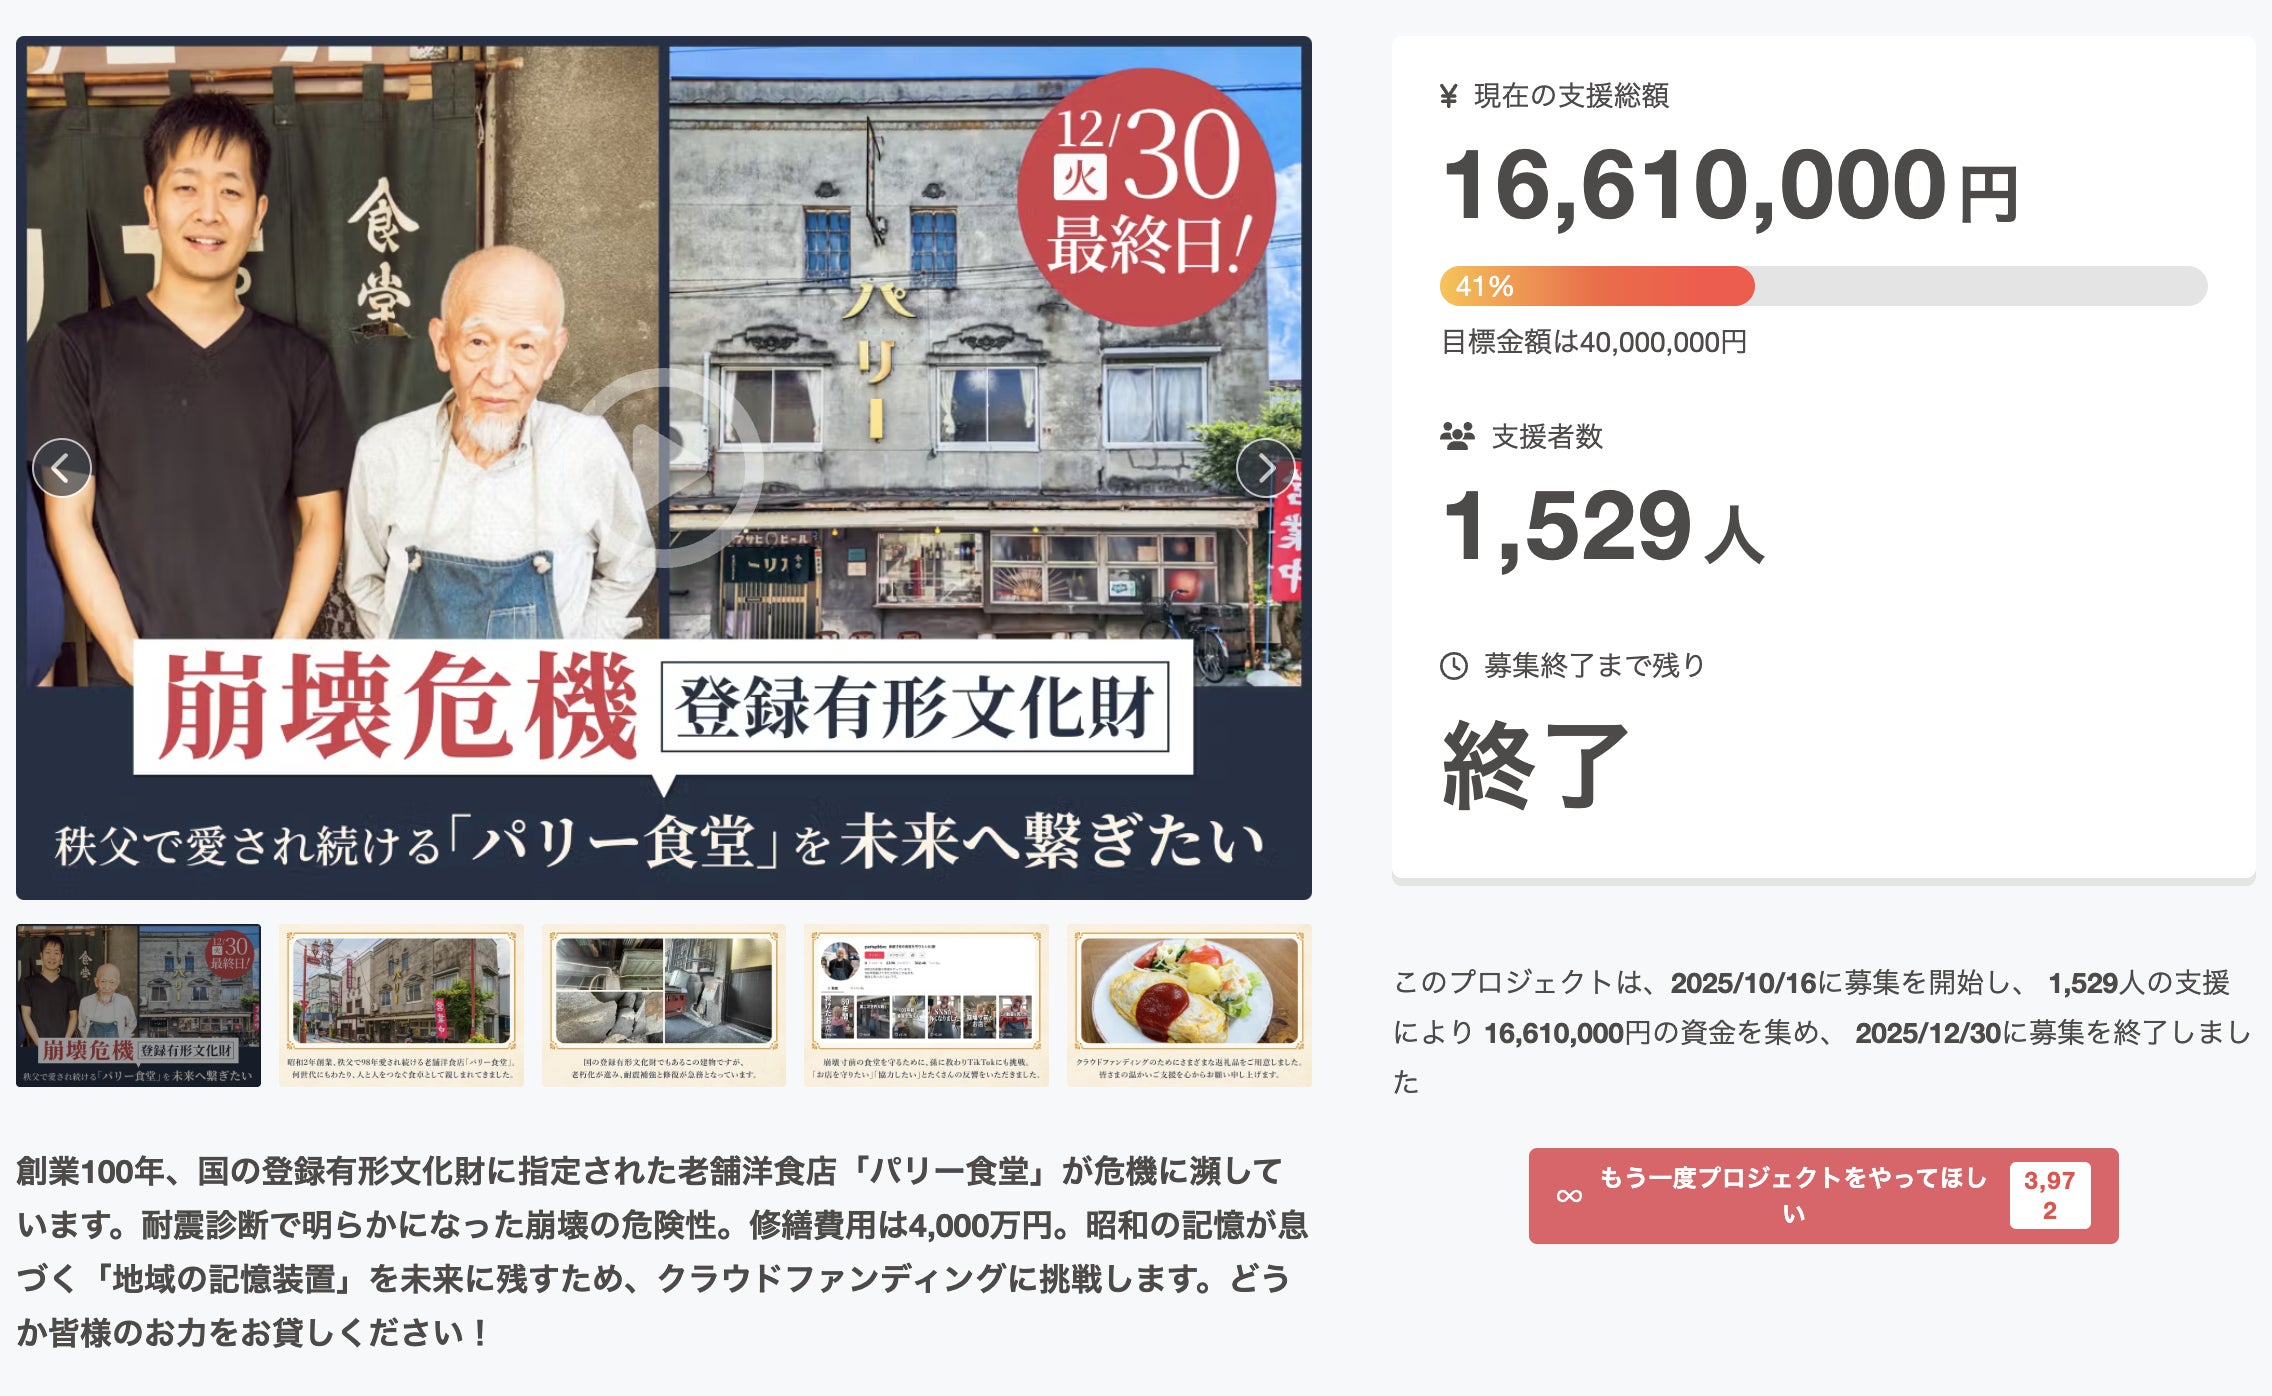
Task: Click the 1,529人 supporter count
Action: pyautogui.click(x=1603, y=527)
